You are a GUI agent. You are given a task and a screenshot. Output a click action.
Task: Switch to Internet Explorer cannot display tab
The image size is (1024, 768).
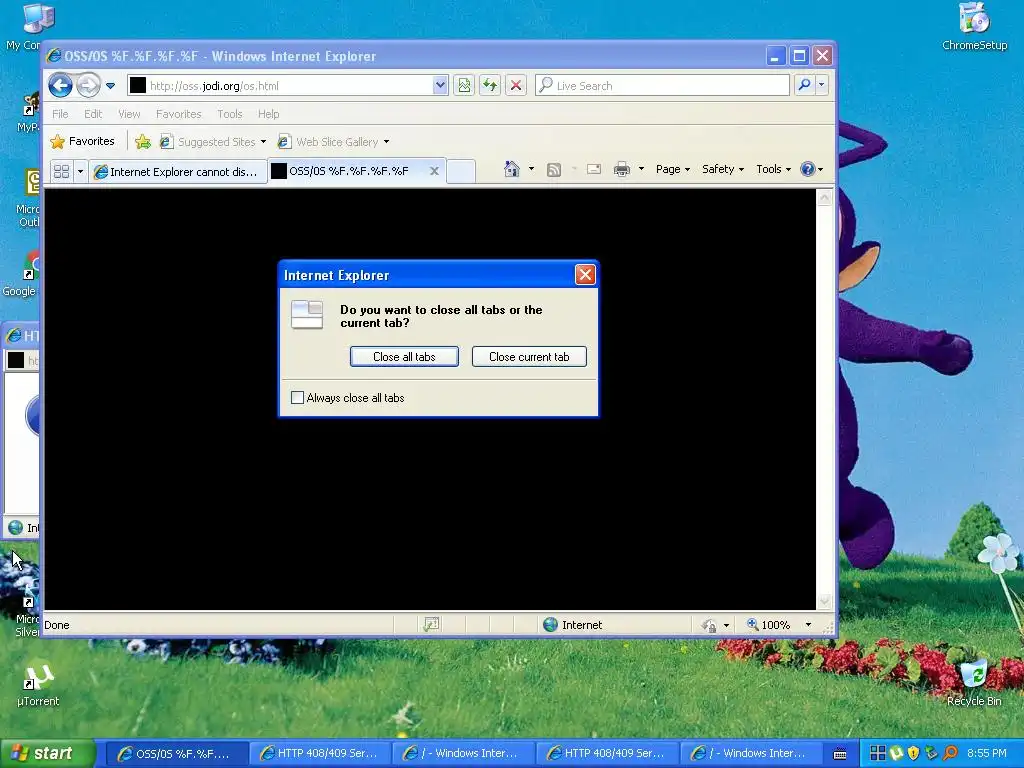pos(178,171)
